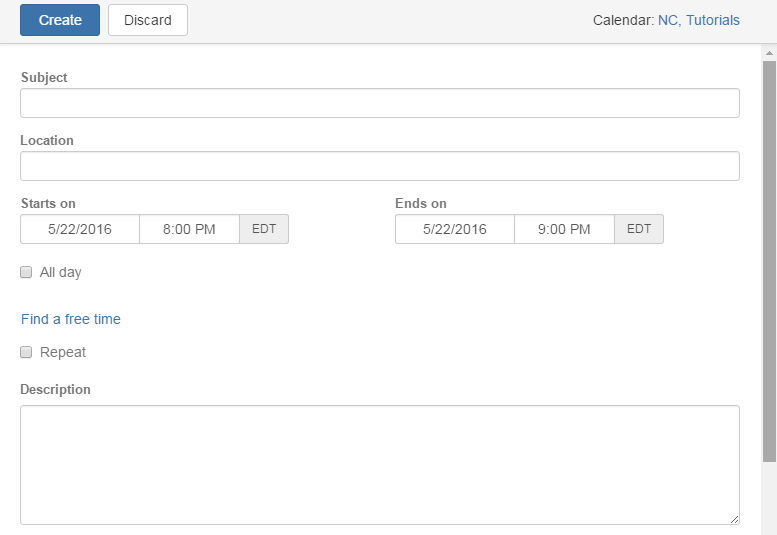This screenshot has height=535, width=777.
Task: Click the scrollbar up arrow
Action: coord(769,53)
